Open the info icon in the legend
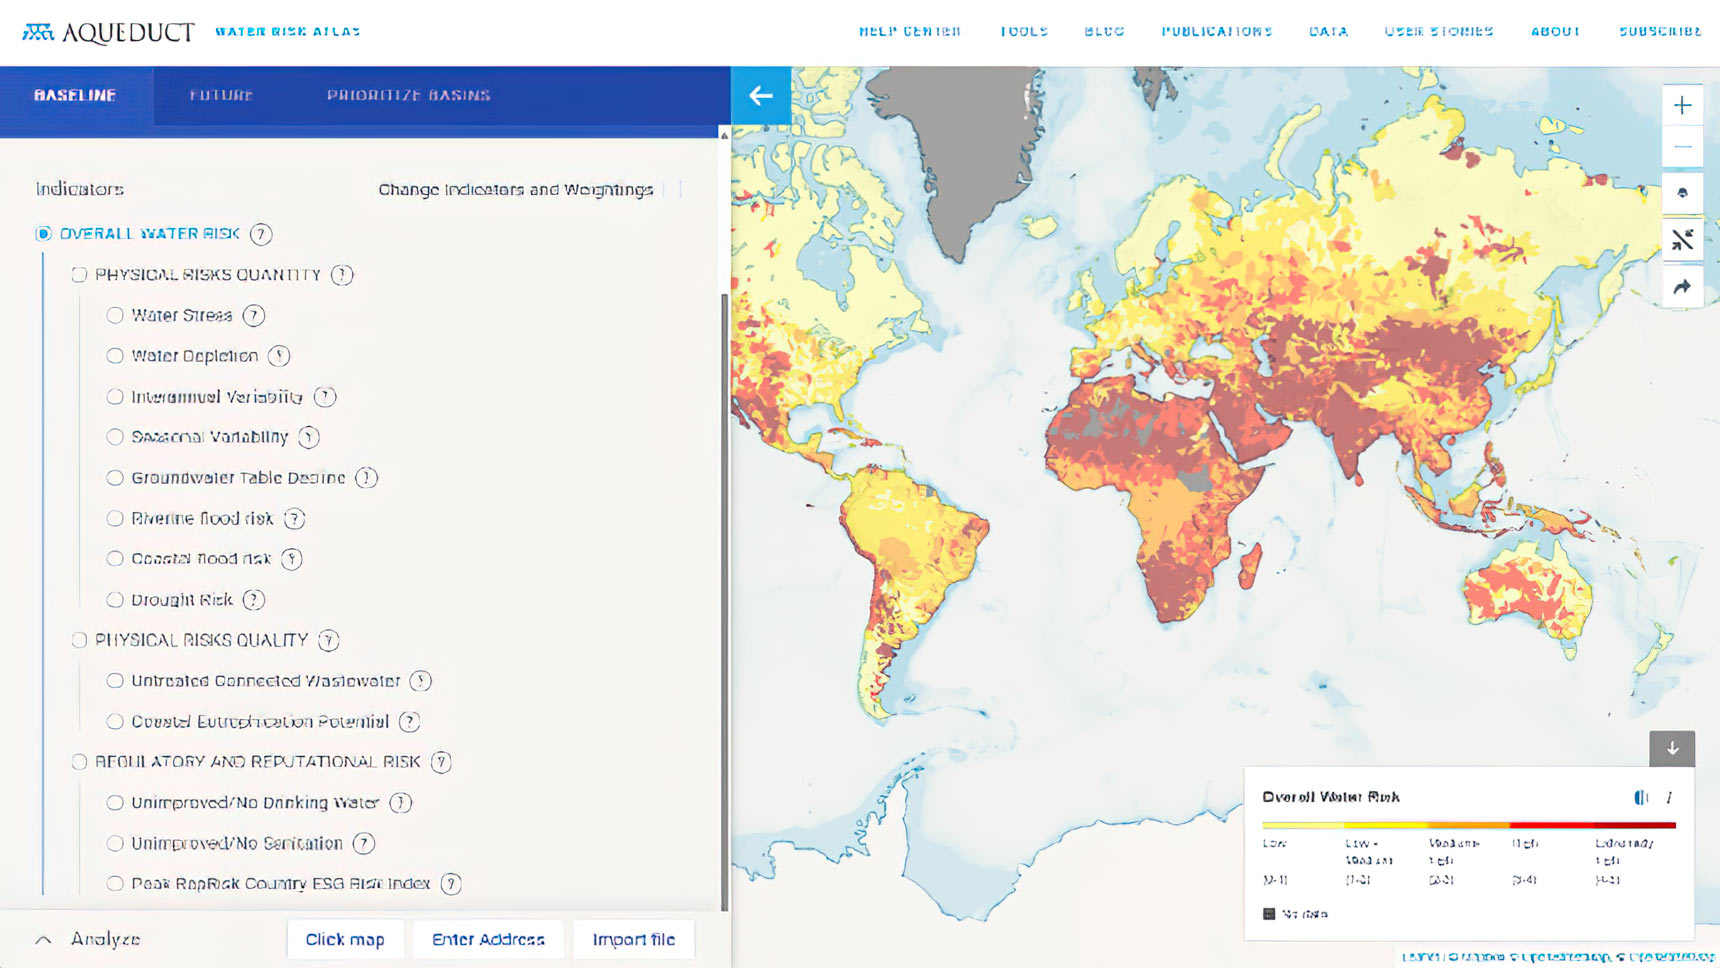This screenshot has height=968, width=1720. (1668, 797)
